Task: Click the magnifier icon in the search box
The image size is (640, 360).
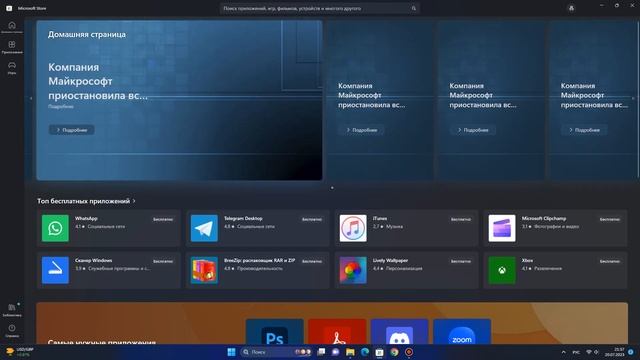Action: pos(413,8)
